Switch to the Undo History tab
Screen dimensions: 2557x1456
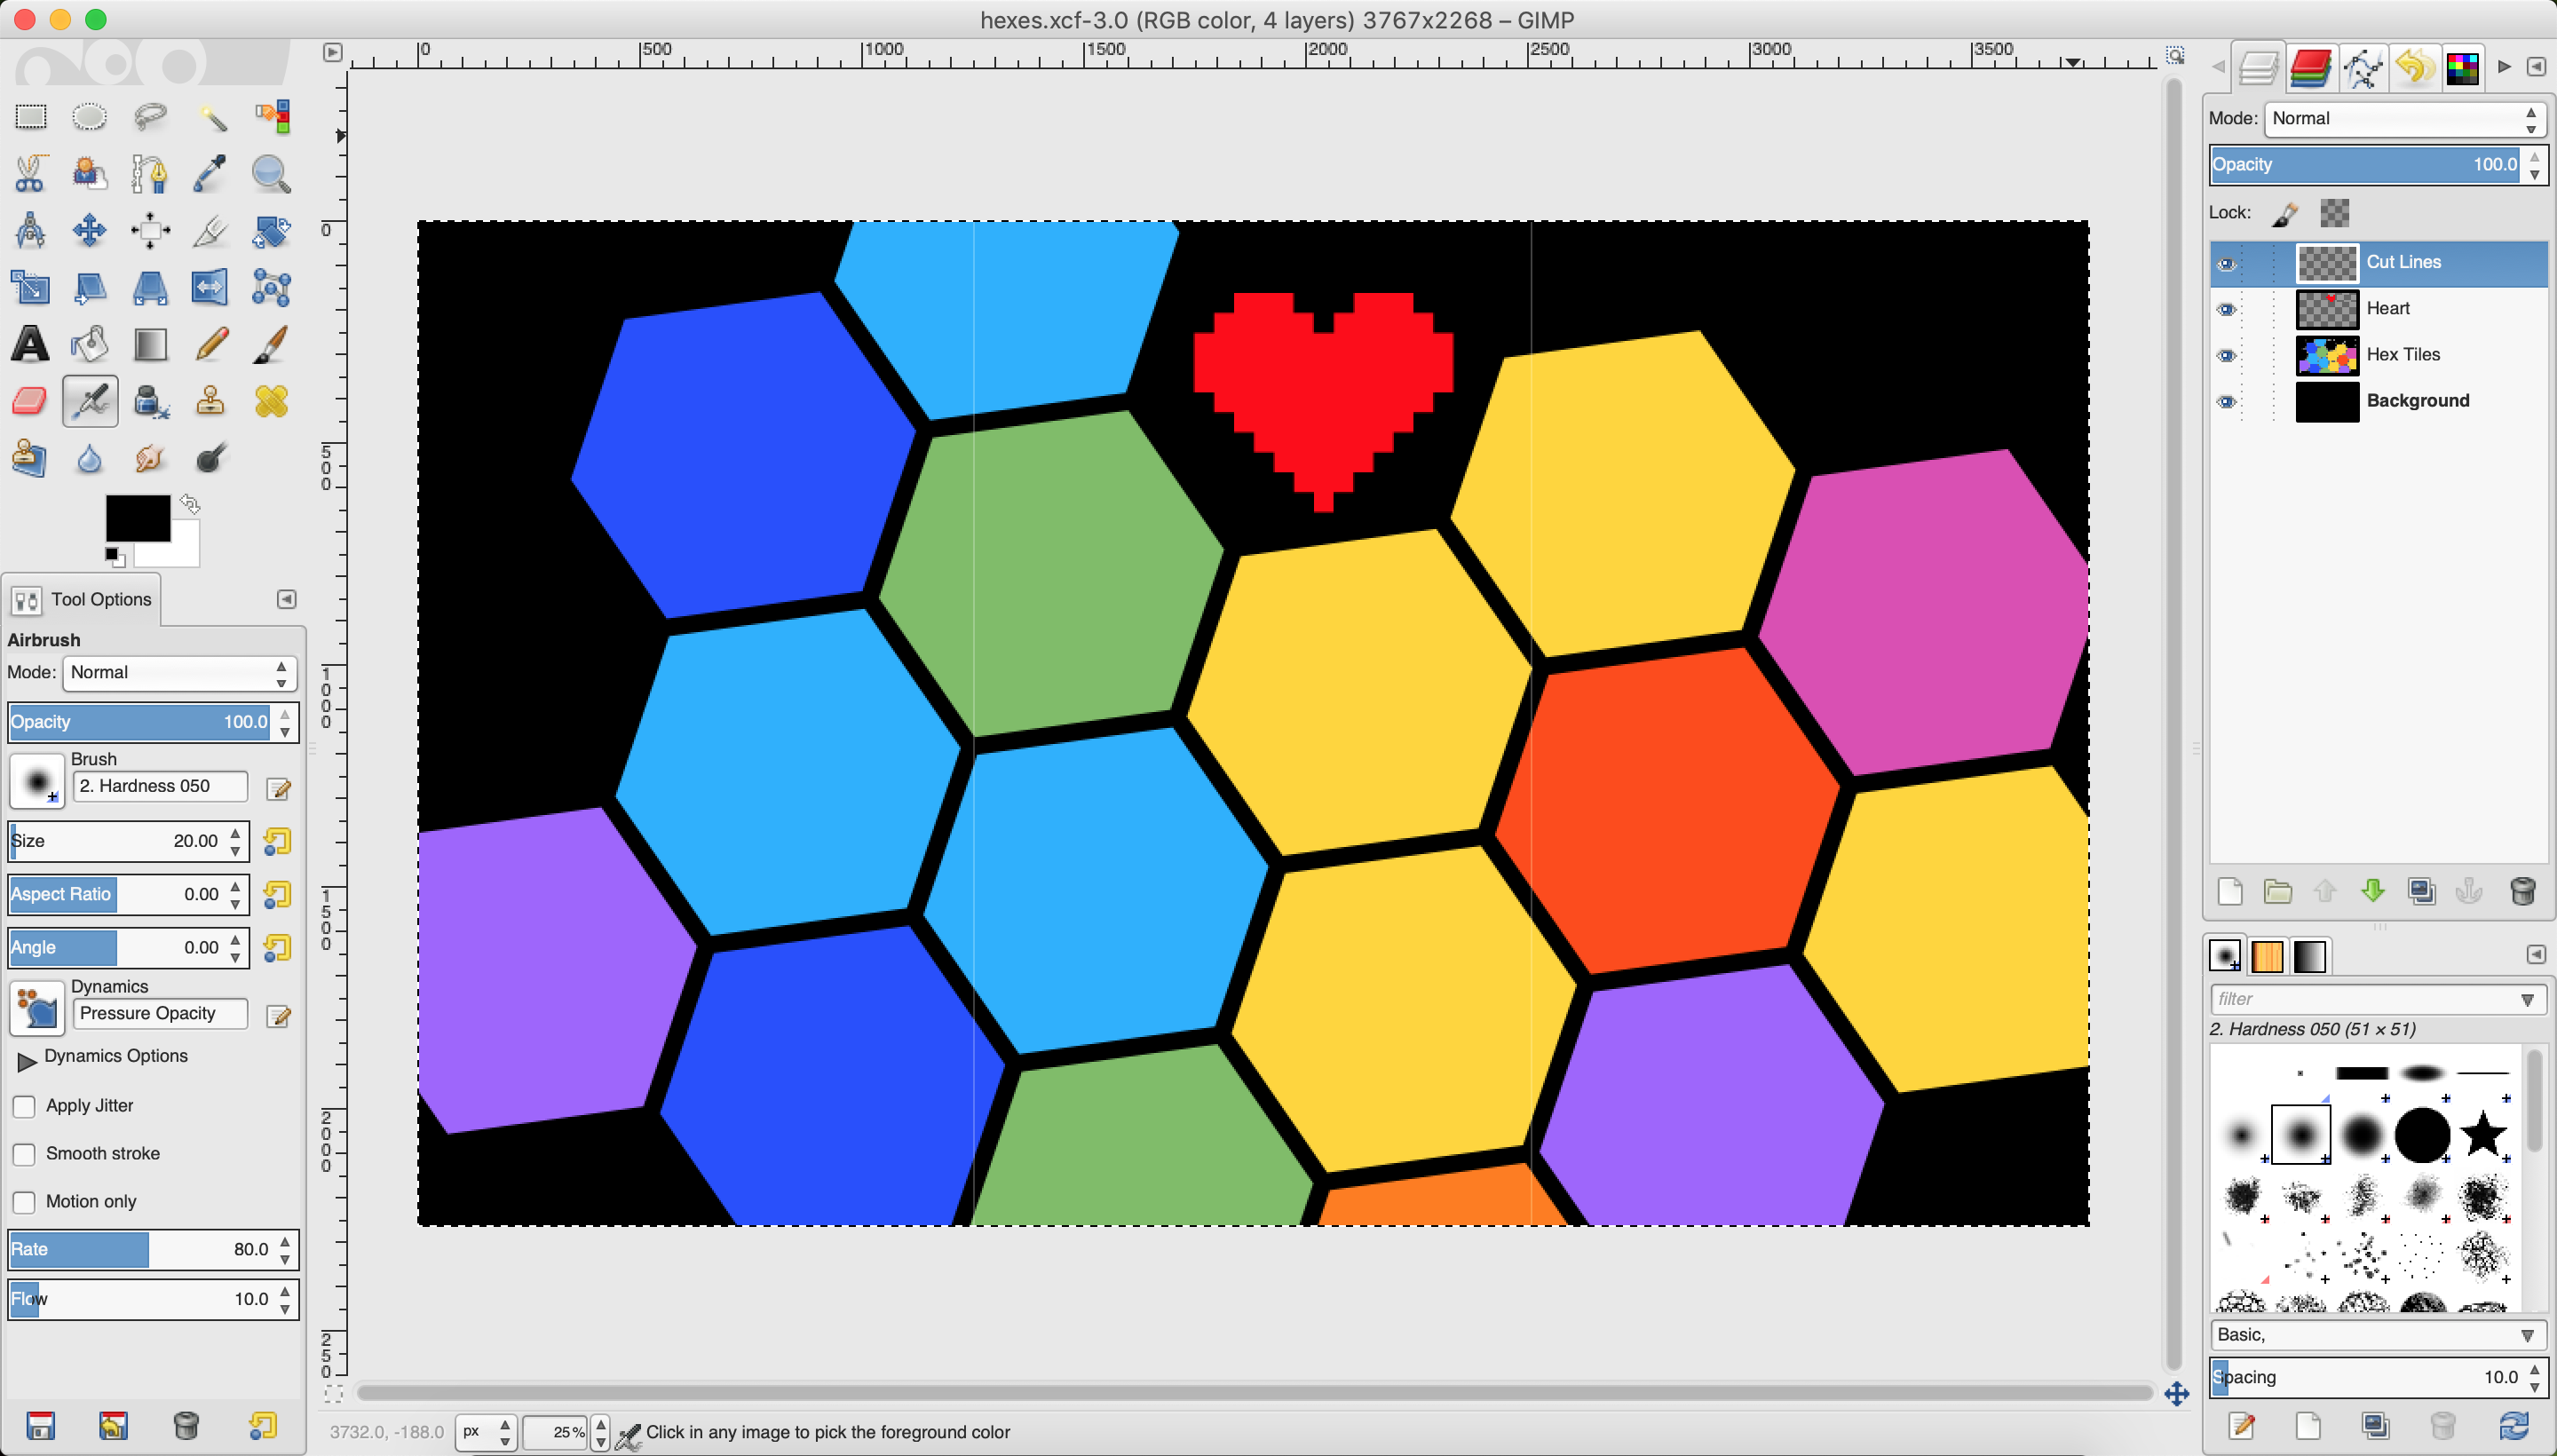pos(2413,68)
